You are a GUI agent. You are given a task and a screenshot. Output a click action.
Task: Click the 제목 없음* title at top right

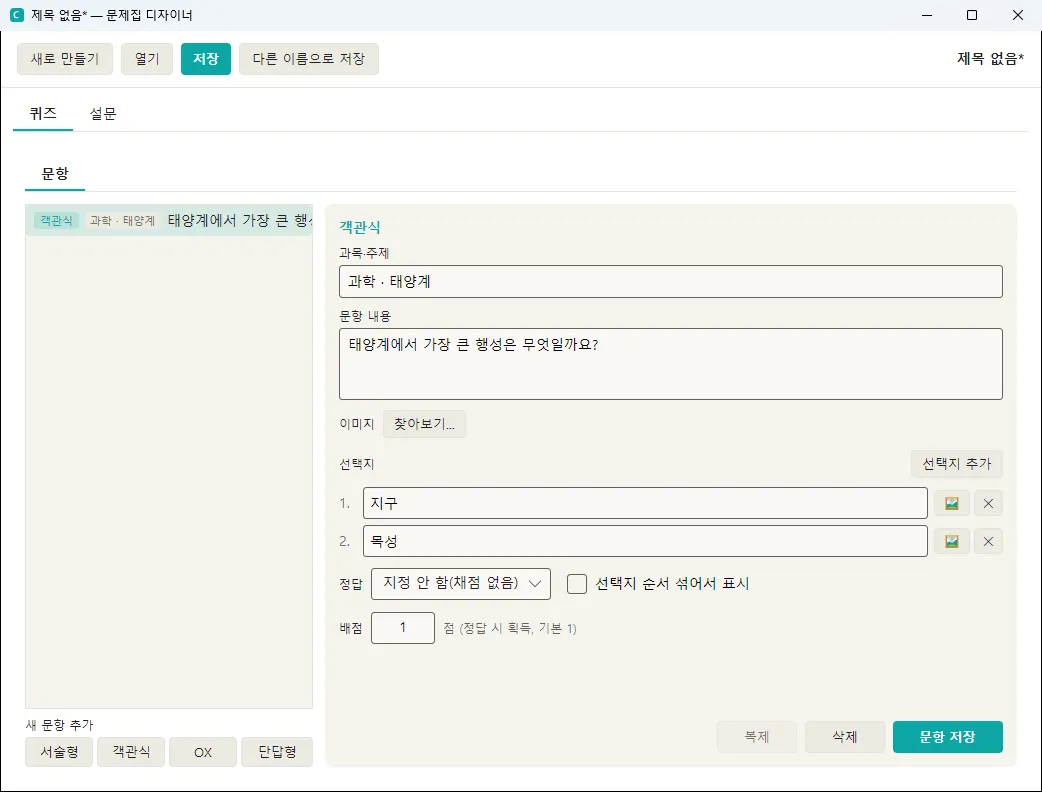coord(990,58)
